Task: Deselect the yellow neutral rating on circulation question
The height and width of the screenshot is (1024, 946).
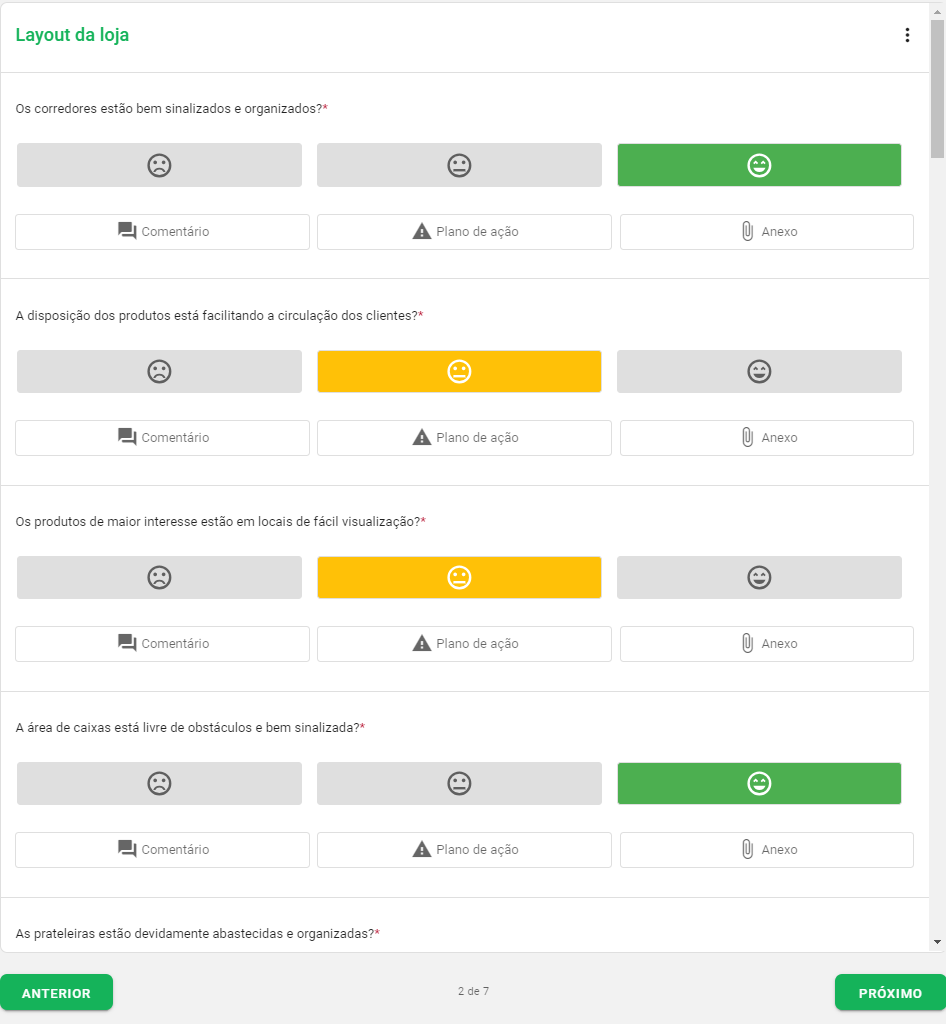Action: [458, 371]
